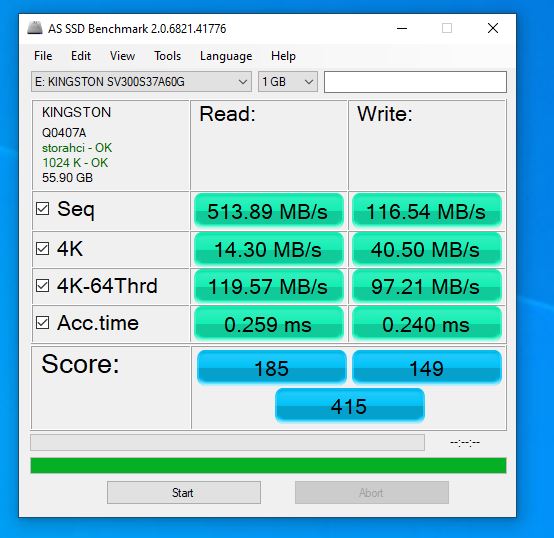Image resolution: width=554 pixels, height=538 pixels.
Task: Select the 4K-64Thrd read result 119.57 MB/s
Action: click(x=269, y=286)
